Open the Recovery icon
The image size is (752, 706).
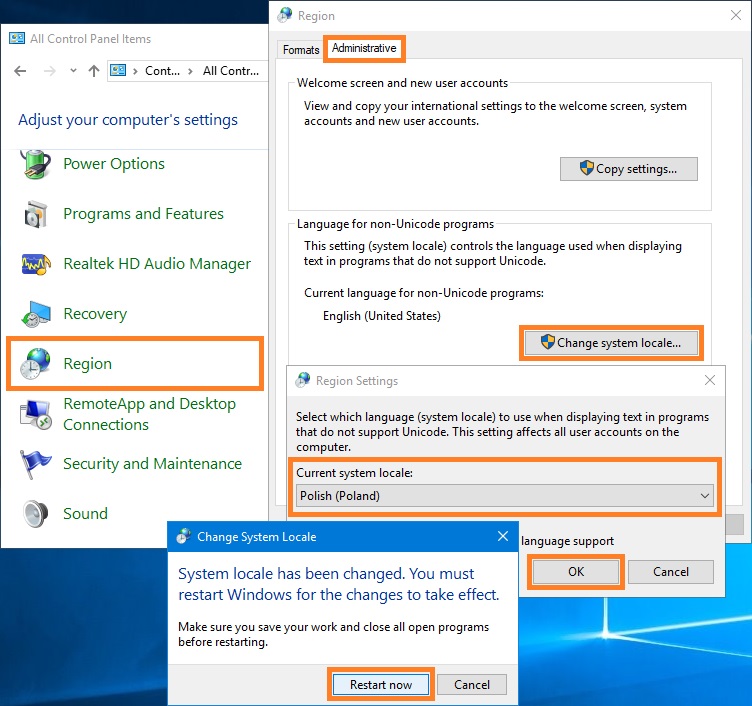tap(35, 314)
